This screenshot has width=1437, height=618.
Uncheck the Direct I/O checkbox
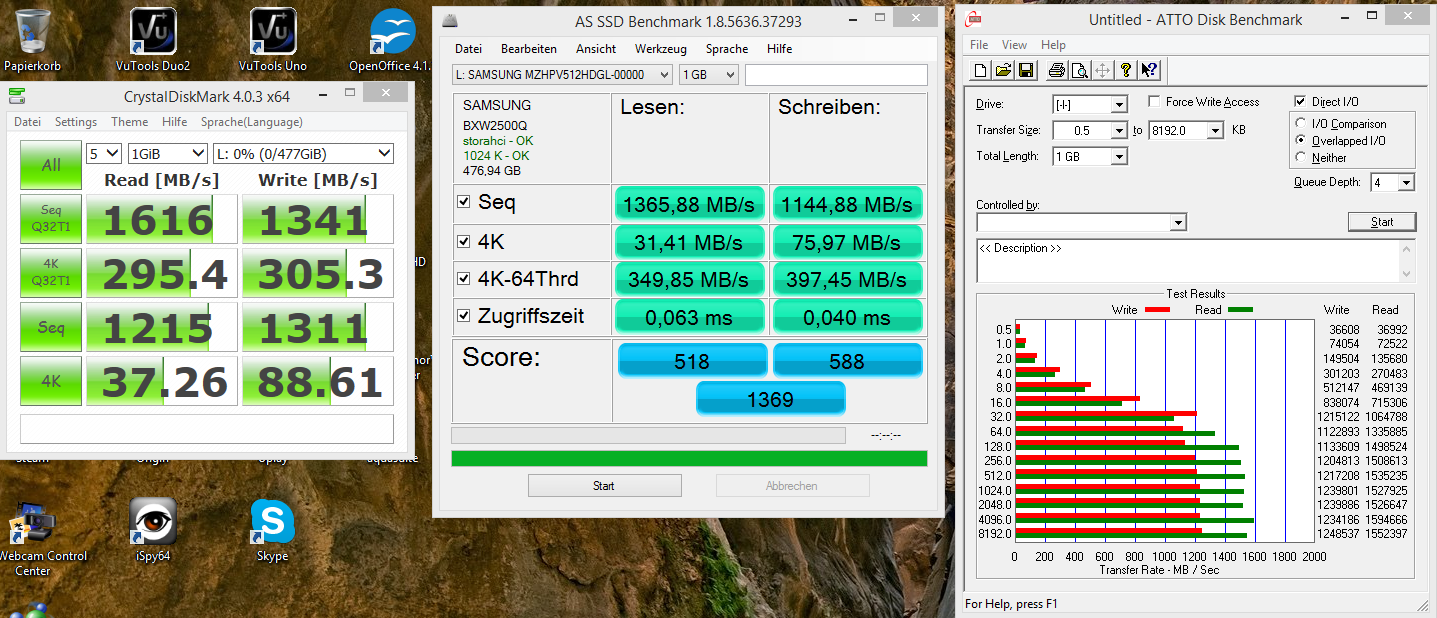coord(1300,102)
